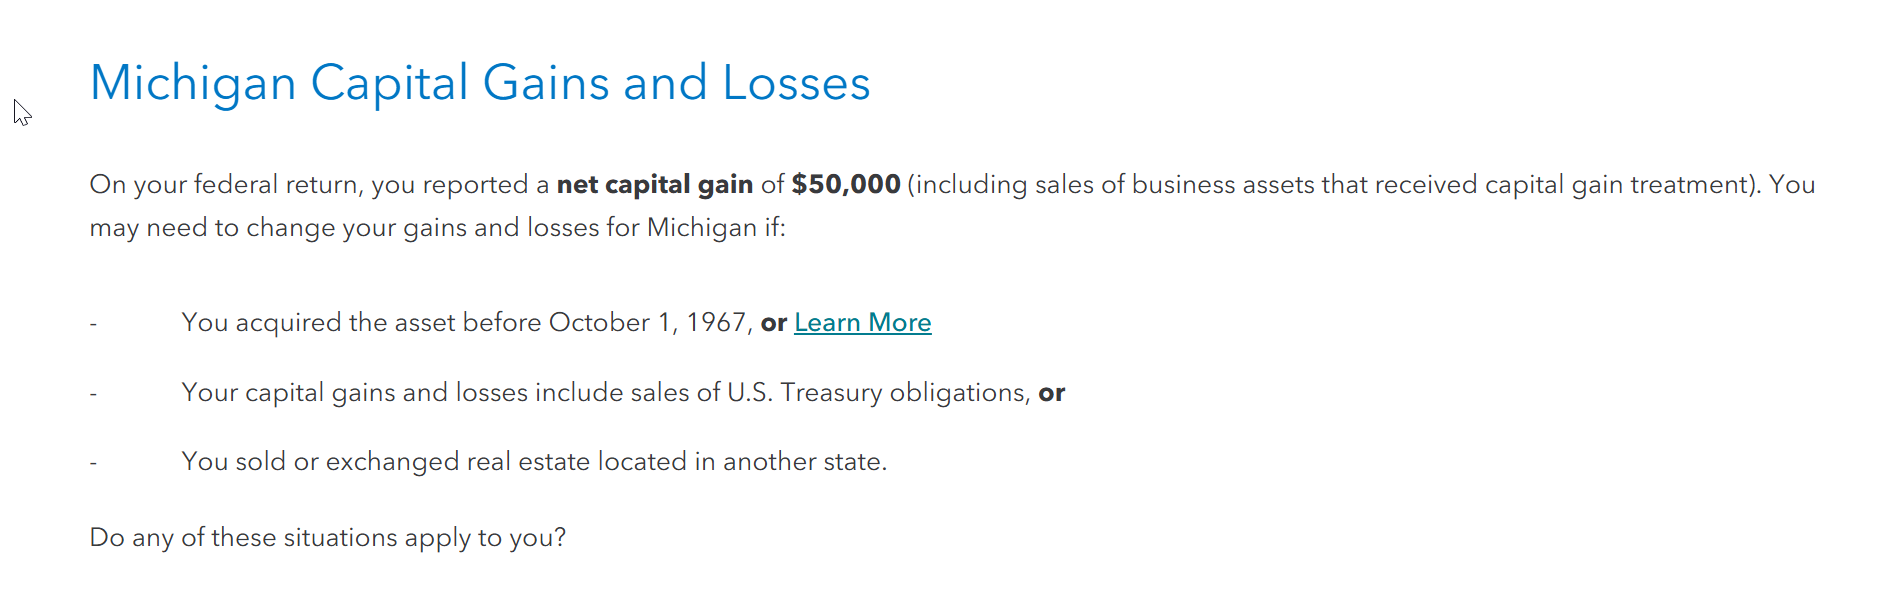Click the bold "net capital gain" text

point(654,185)
